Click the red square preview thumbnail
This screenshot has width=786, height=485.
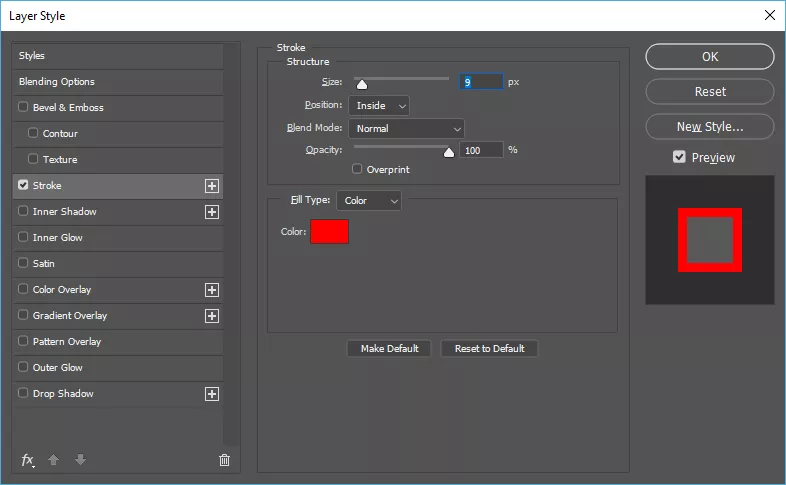pyautogui.click(x=710, y=240)
